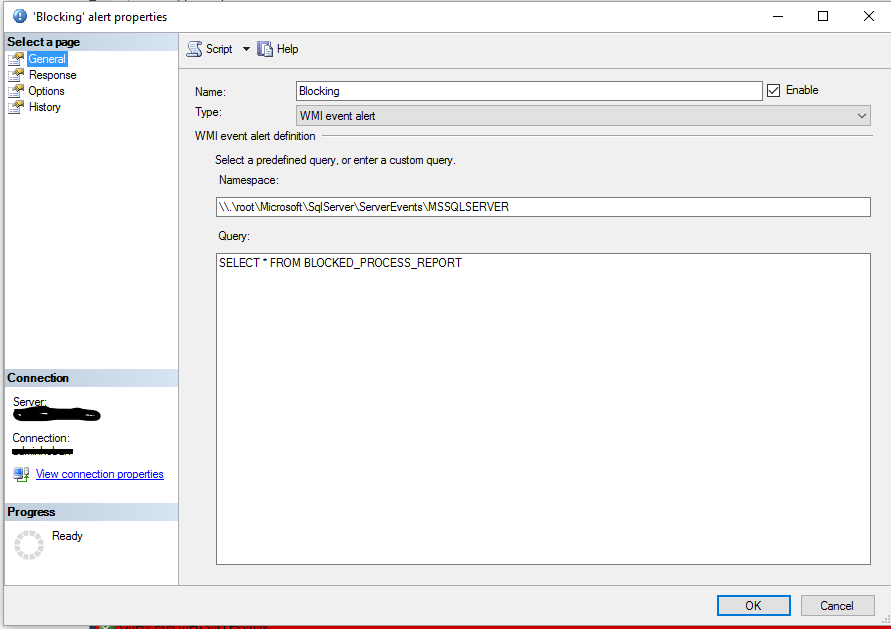Viewport: 891px width, 629px height.
Task: Click in the Name text field
Action: tap(529, 91)
